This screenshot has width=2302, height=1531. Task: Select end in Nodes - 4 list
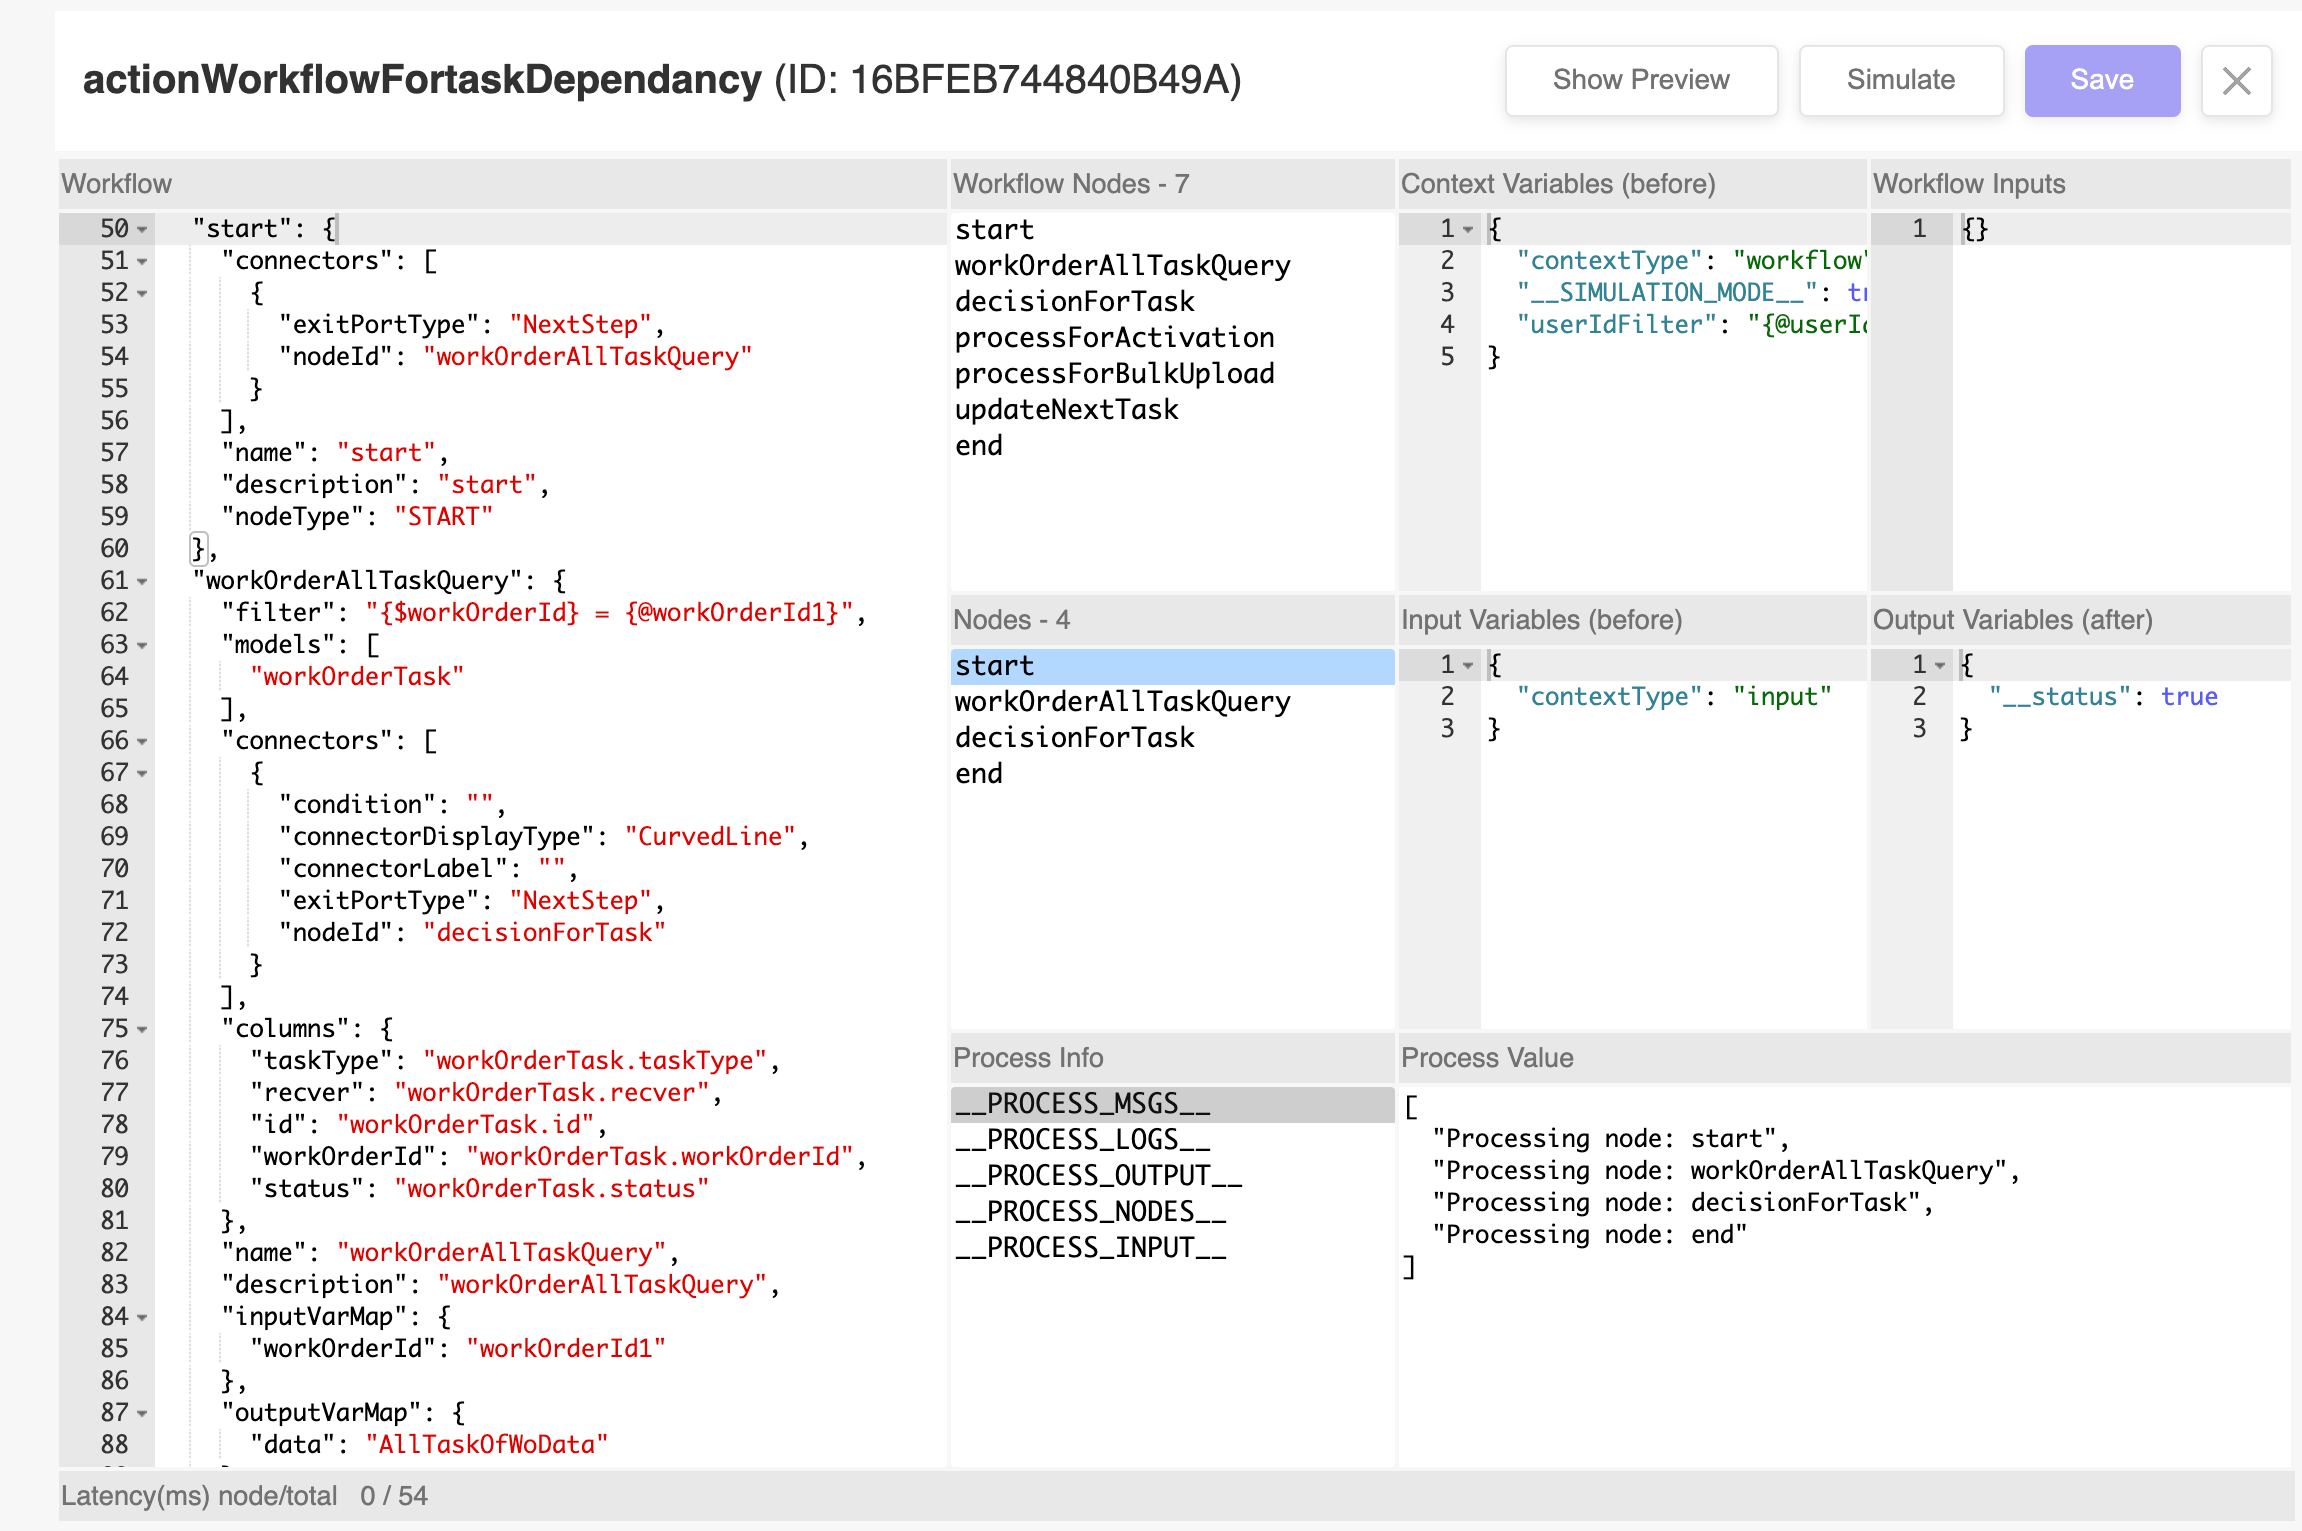(x=1172, y=774)
